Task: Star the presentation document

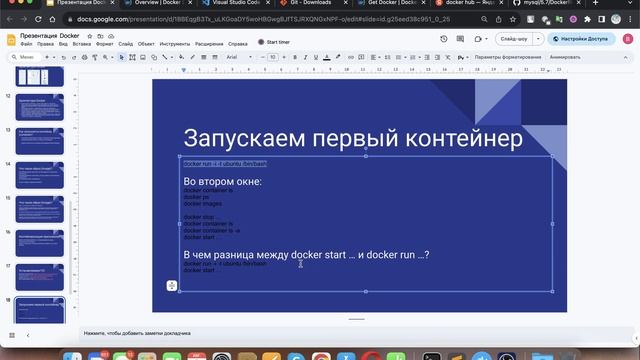Action: click(x=90, y=36)
